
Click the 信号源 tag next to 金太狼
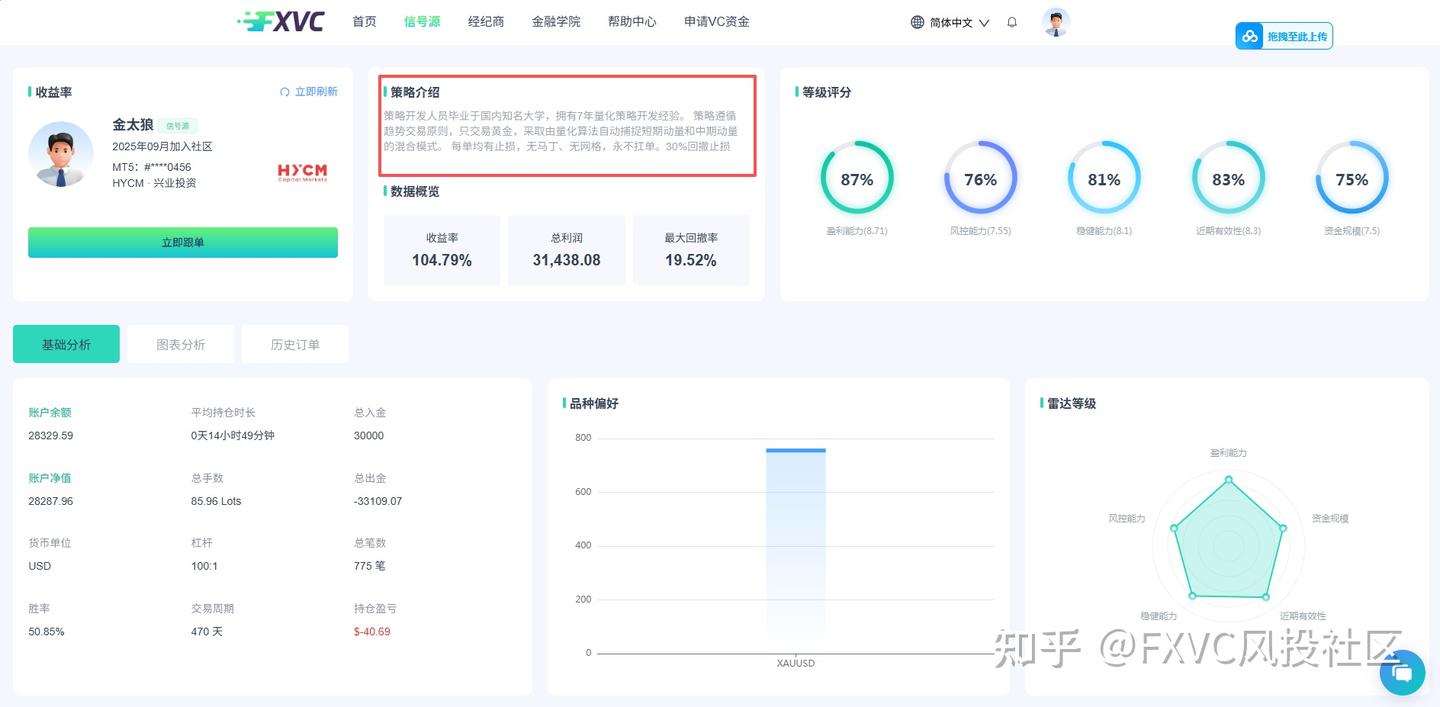(178, 126)
